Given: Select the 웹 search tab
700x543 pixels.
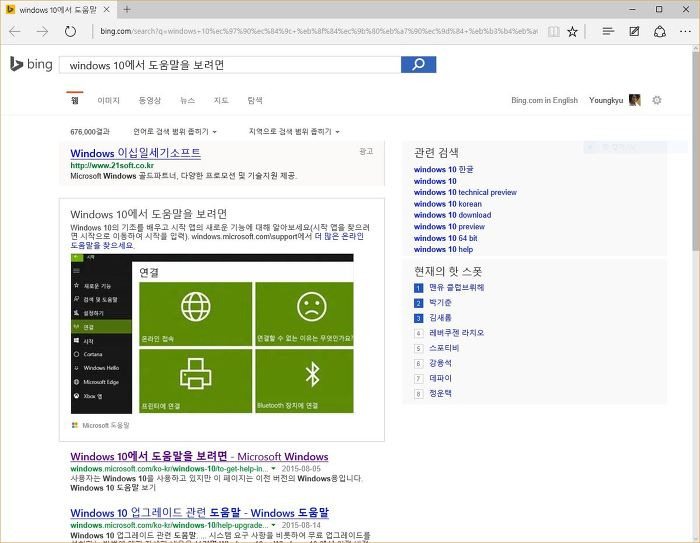Looking at the screenshot, I should coord(75,100).
